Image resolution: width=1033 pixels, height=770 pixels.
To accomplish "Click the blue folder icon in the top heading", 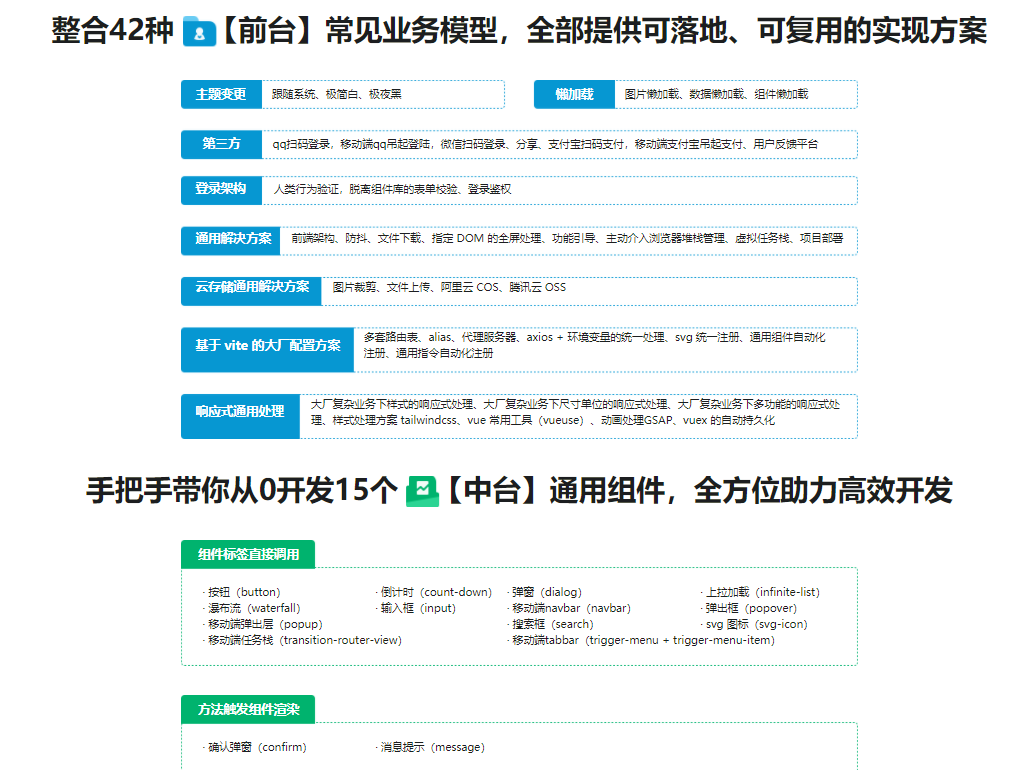I will (199, 34).
